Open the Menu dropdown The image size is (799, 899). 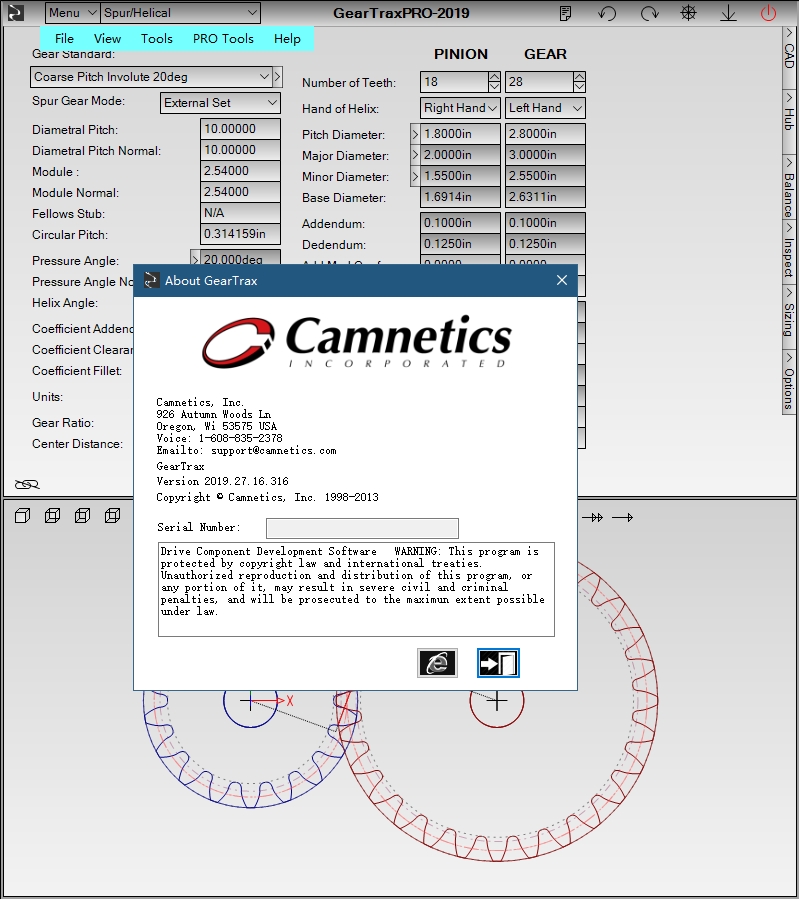(x=72, y=13)
